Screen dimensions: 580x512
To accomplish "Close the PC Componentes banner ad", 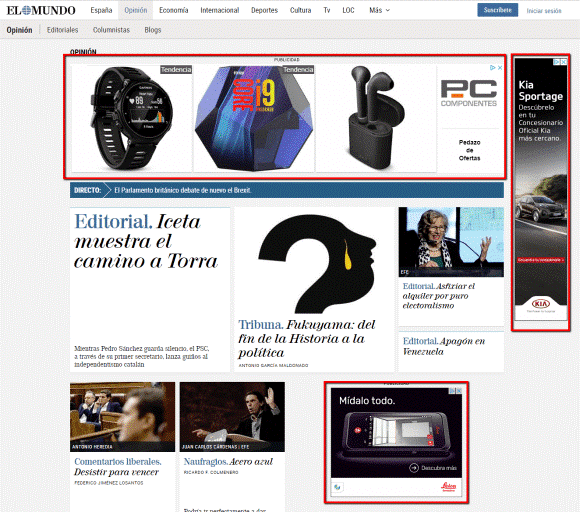I will click(x=500, y=68).
